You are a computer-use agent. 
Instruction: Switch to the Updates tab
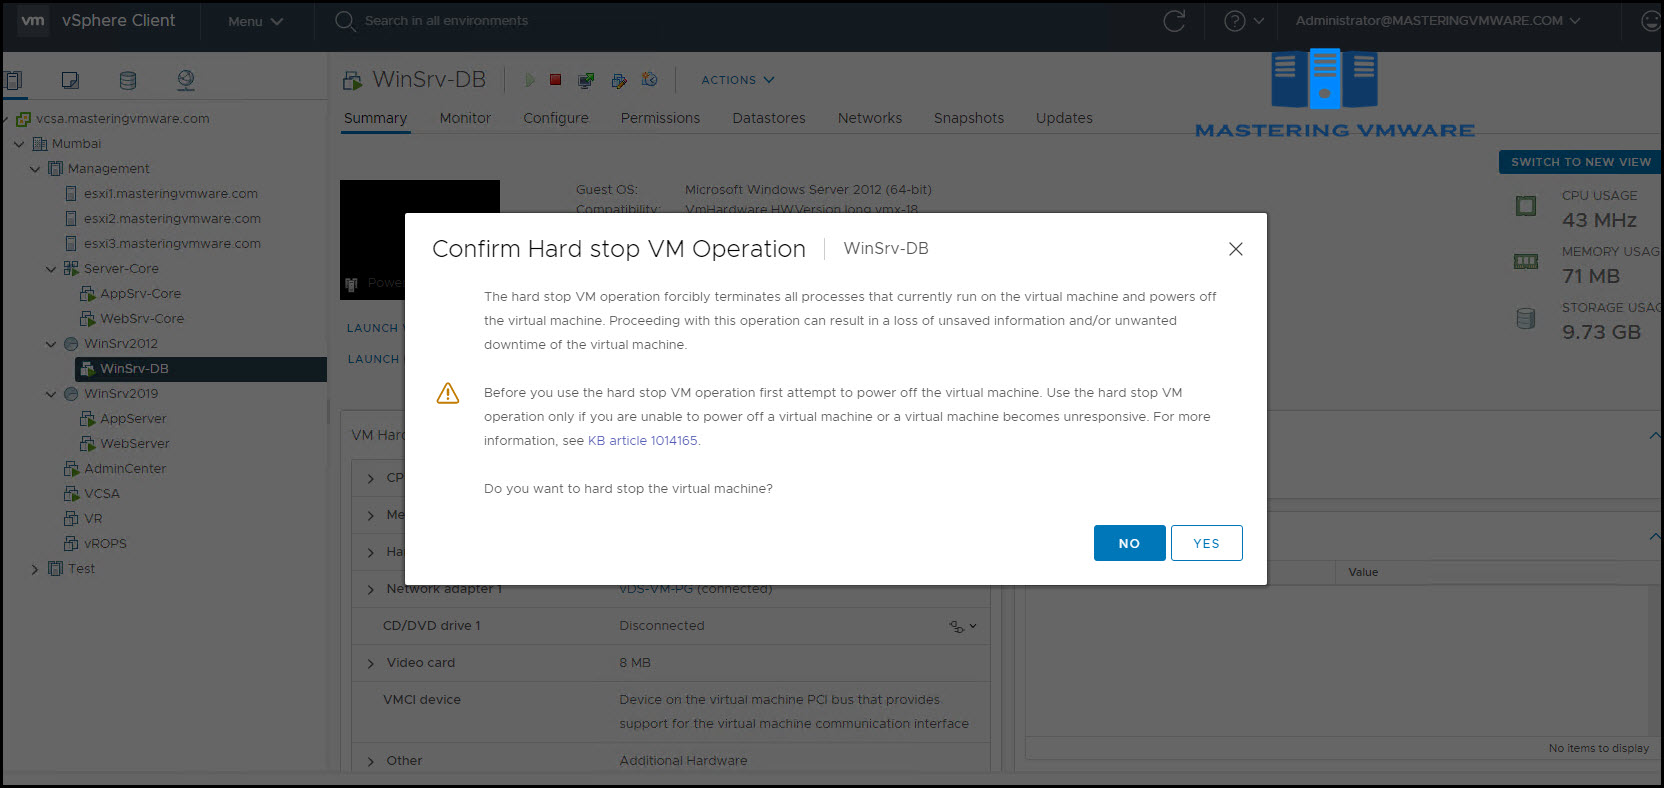[x=1064, y=118]
